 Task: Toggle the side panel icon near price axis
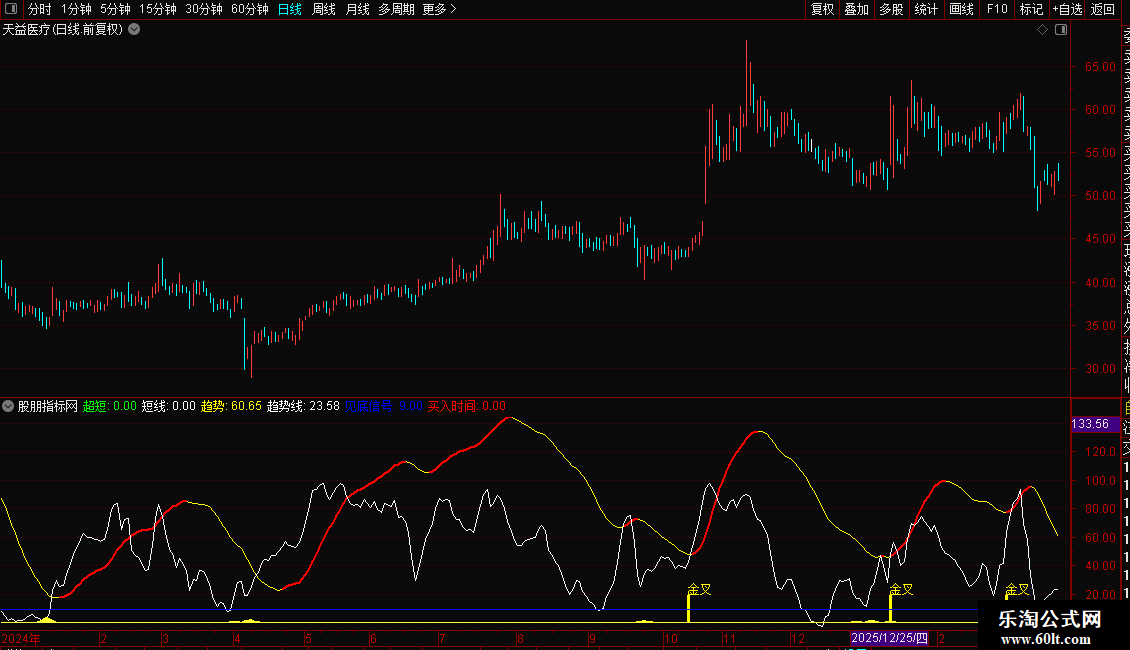pyautogui.click(x=1061, y=30)
